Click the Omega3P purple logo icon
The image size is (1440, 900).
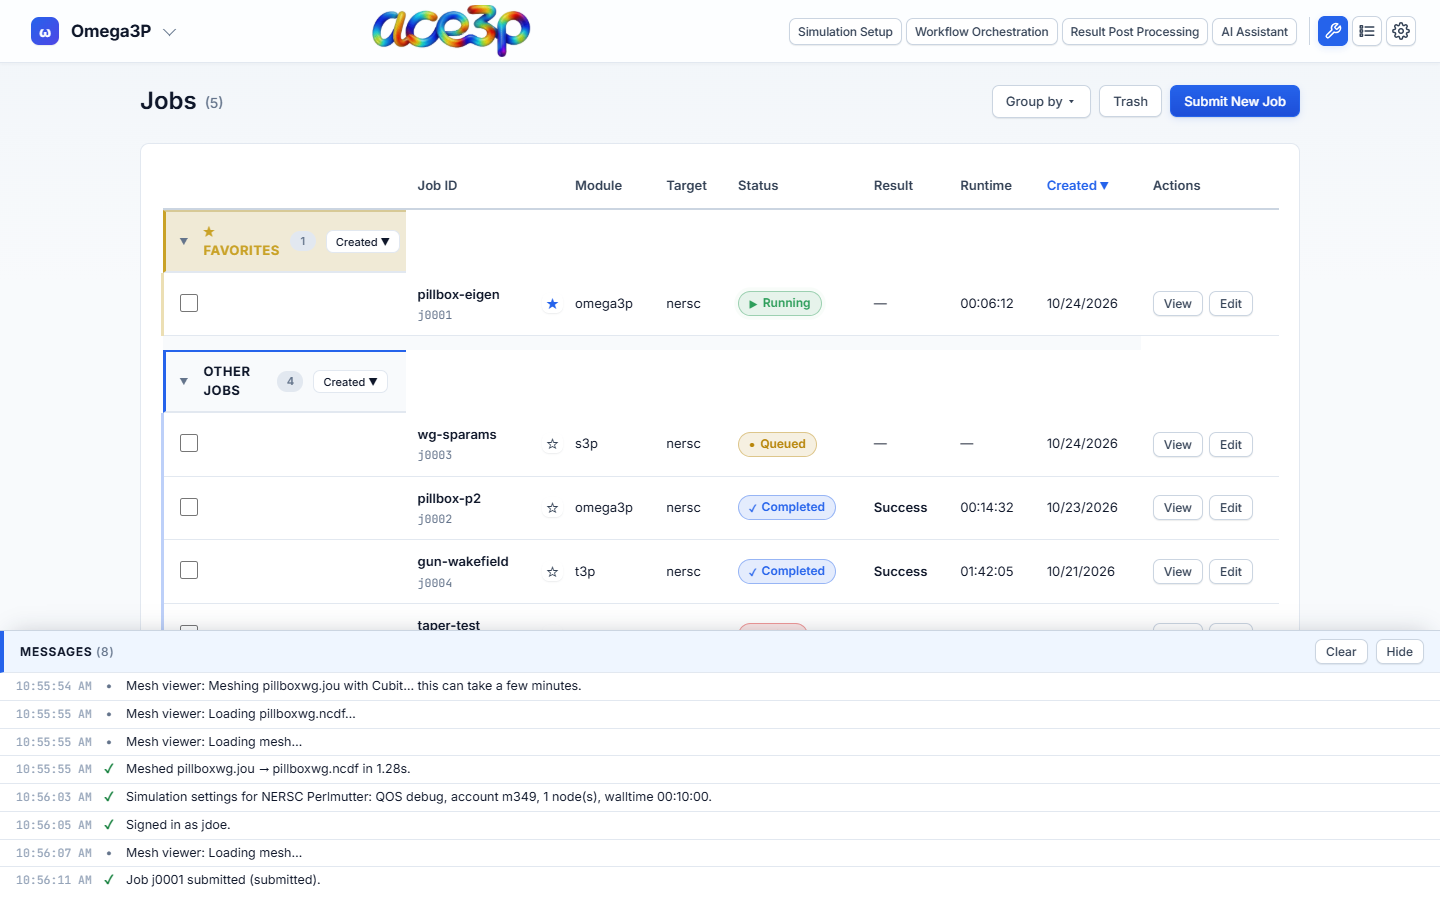tap(45, 31)
